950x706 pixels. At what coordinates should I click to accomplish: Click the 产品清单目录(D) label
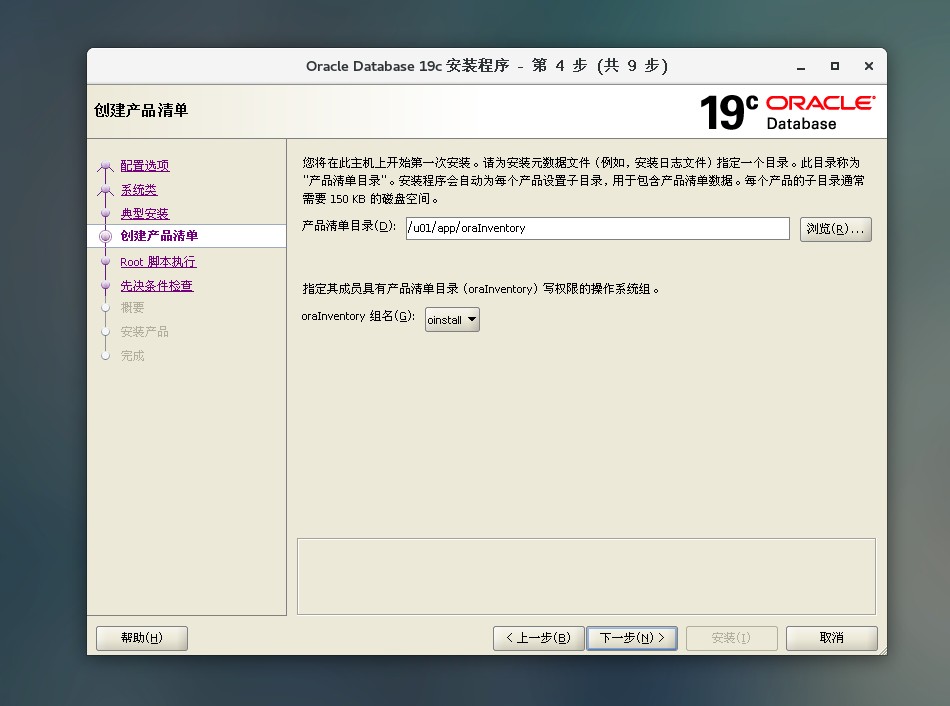click(348, 226)
